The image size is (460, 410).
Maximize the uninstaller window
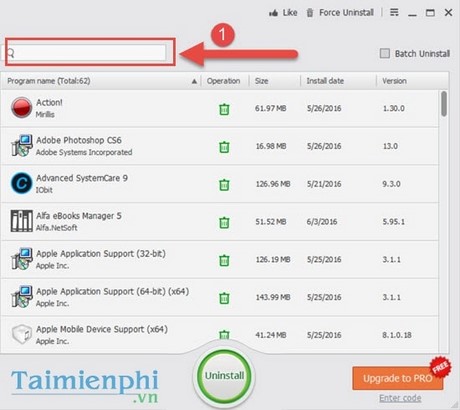pyautogui.click(x=430, y=13)
